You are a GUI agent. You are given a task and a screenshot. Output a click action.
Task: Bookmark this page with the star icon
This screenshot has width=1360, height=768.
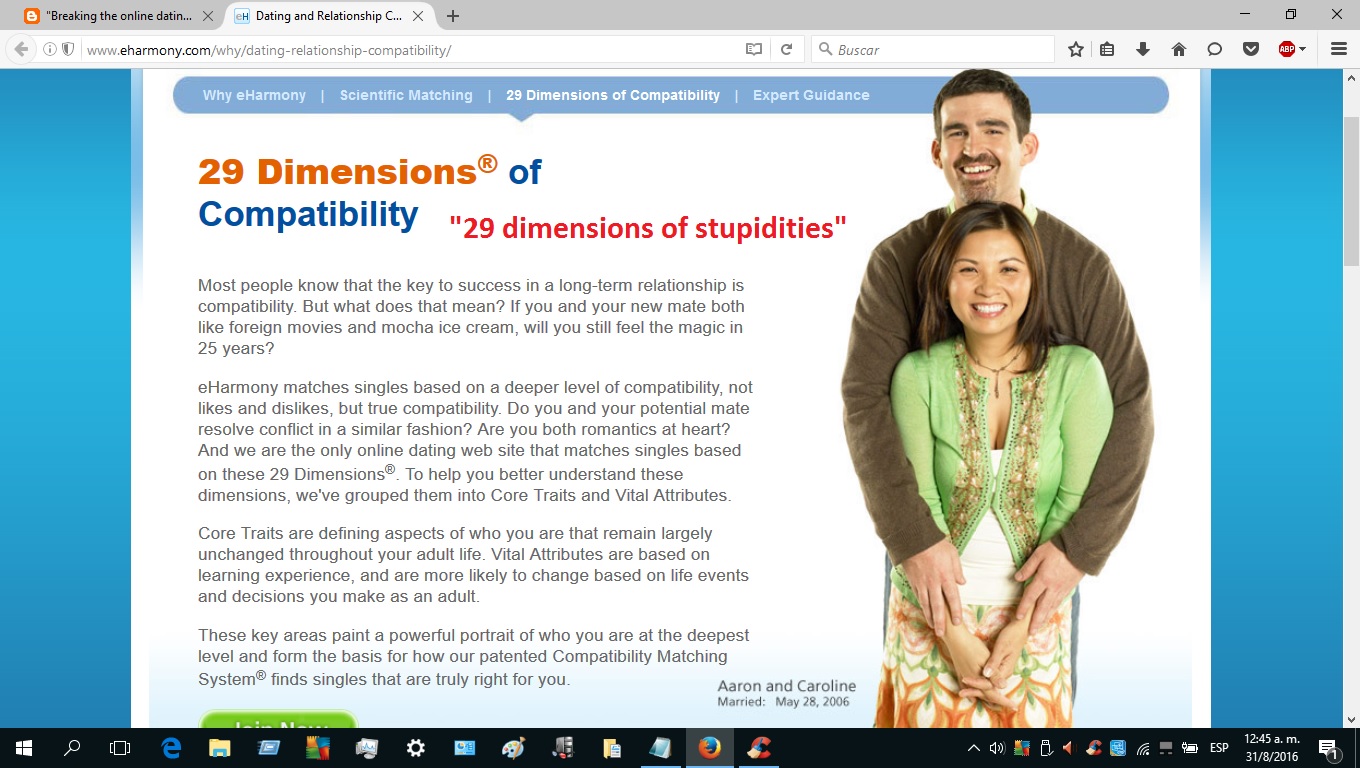point(1076,49)
